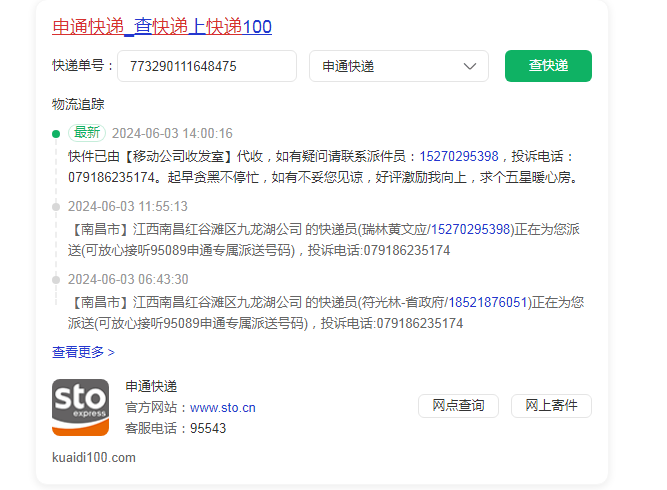The width and height of the screenshot is (667, 490).
Task: Click the 申通快递 company name beside the logo
Action: 151,386
